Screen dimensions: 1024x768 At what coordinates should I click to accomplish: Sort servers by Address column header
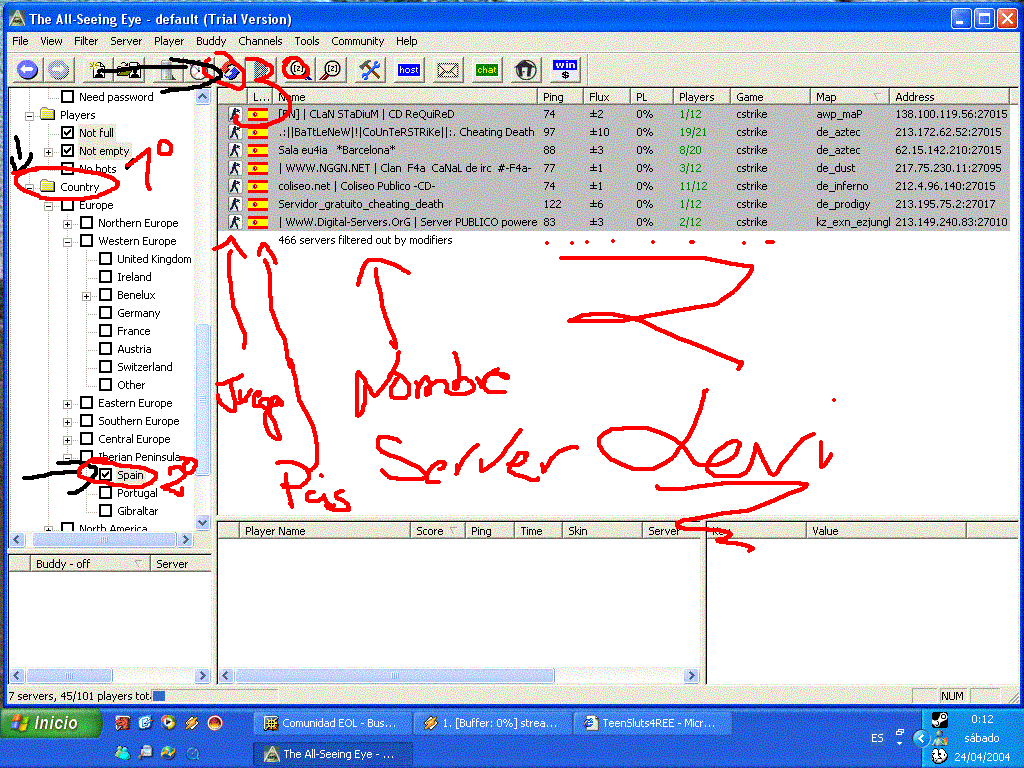(x=950, y=97)
